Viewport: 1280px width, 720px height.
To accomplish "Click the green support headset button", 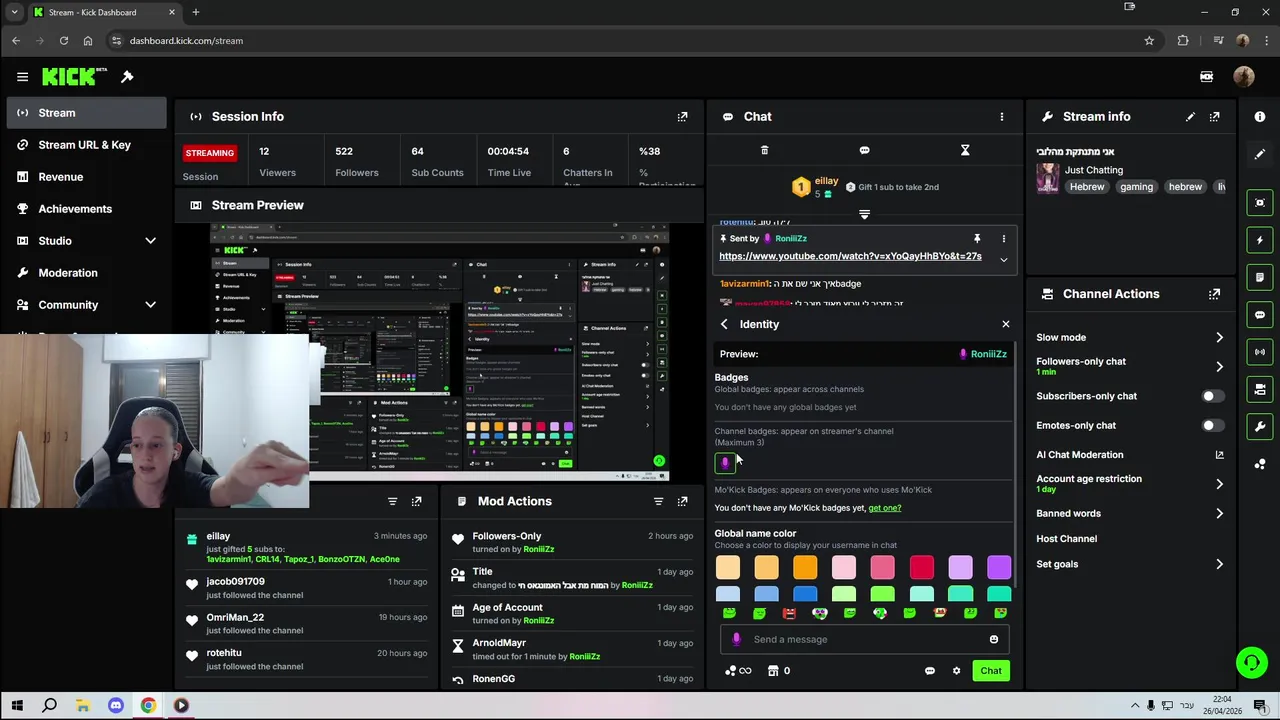I will [x=1251, y=663].
